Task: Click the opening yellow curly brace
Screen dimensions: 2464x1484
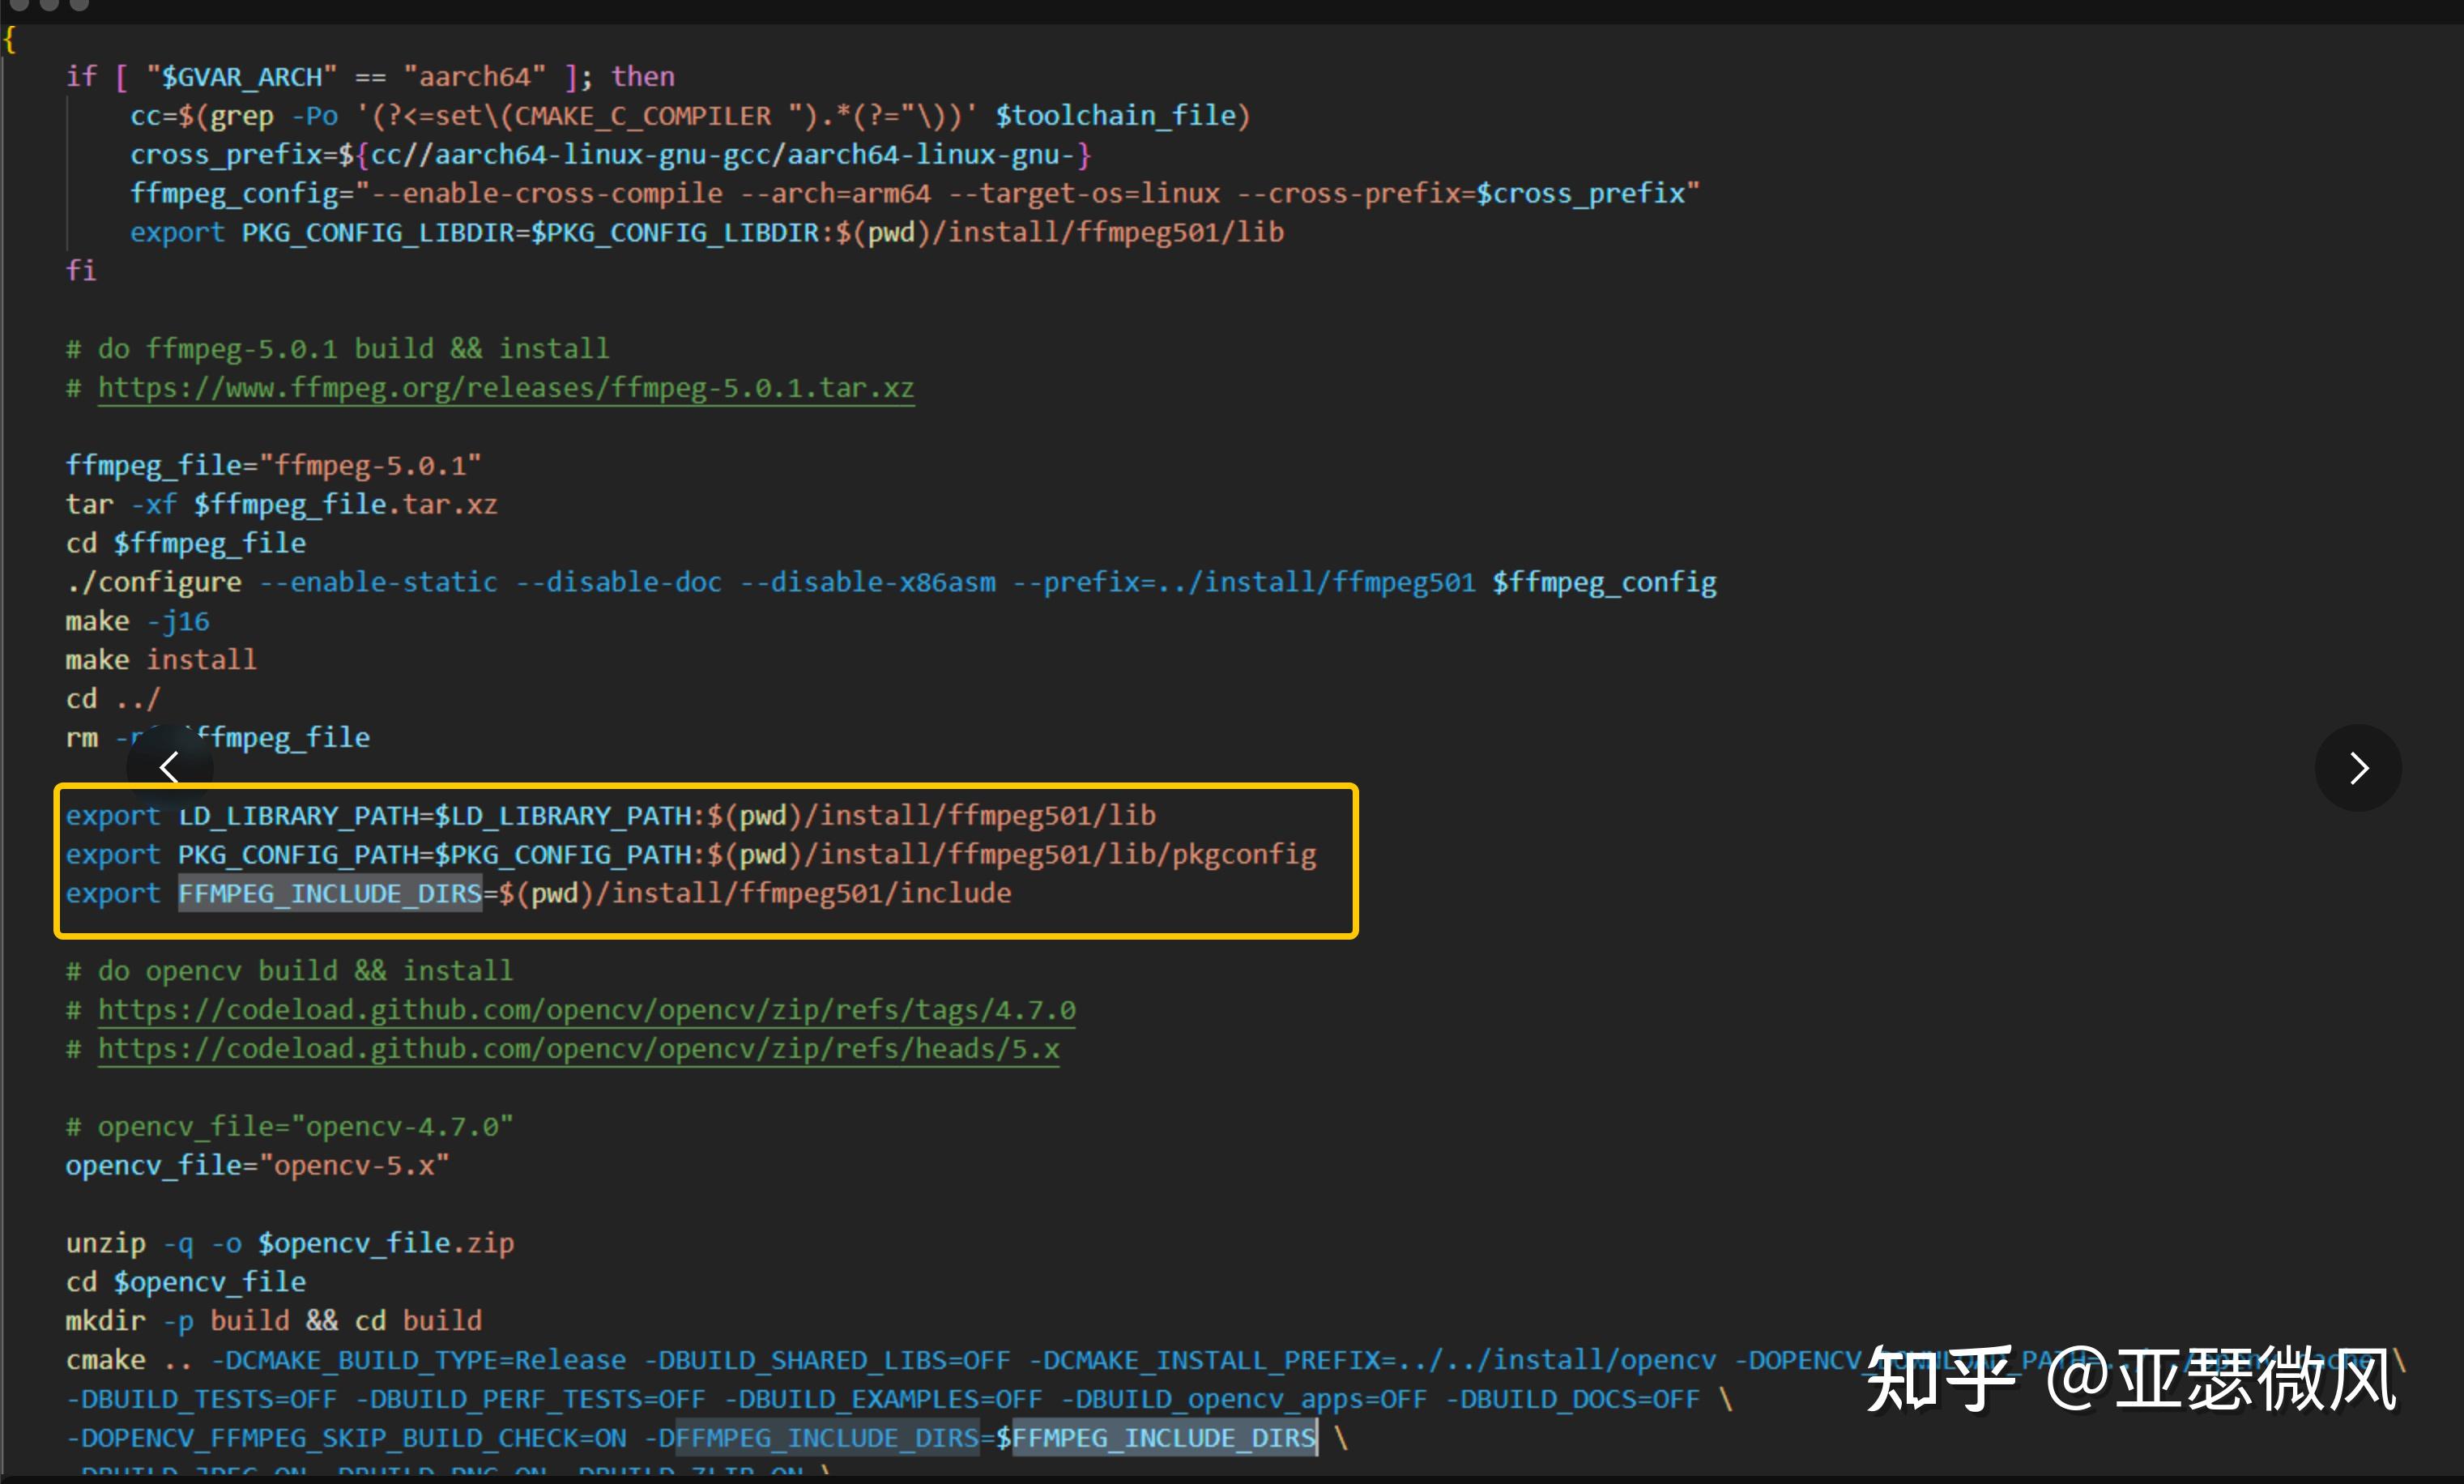Action: [x=9, y=40]
